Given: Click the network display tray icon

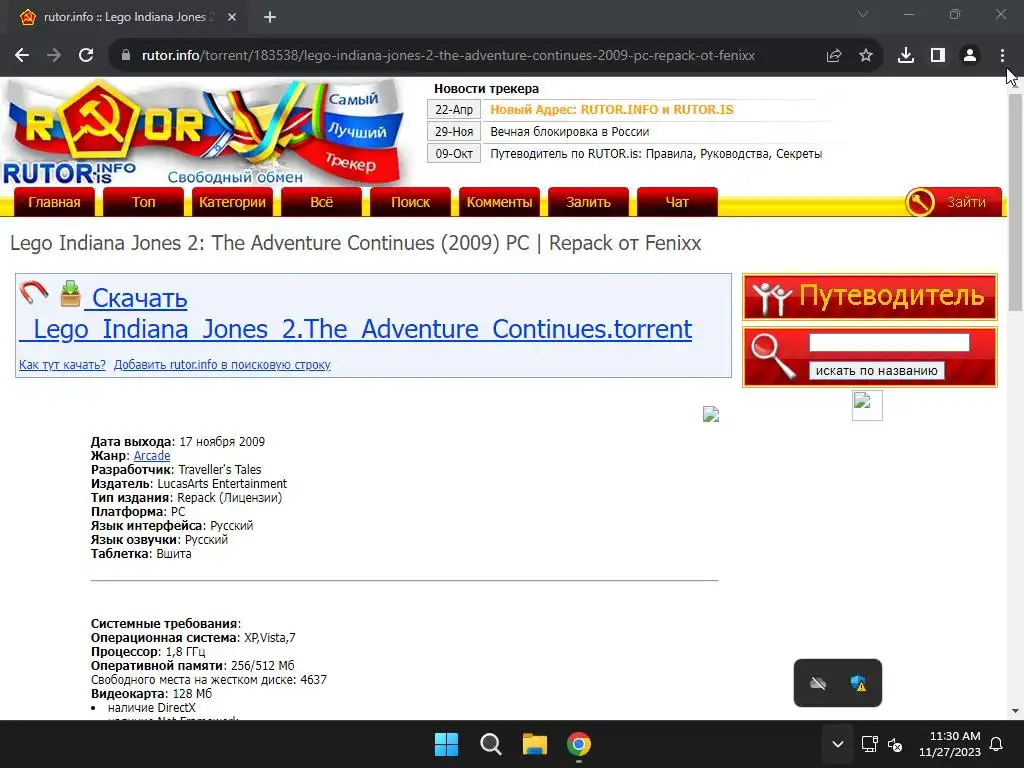Looking at the screenshot, I should pos(870,744).
